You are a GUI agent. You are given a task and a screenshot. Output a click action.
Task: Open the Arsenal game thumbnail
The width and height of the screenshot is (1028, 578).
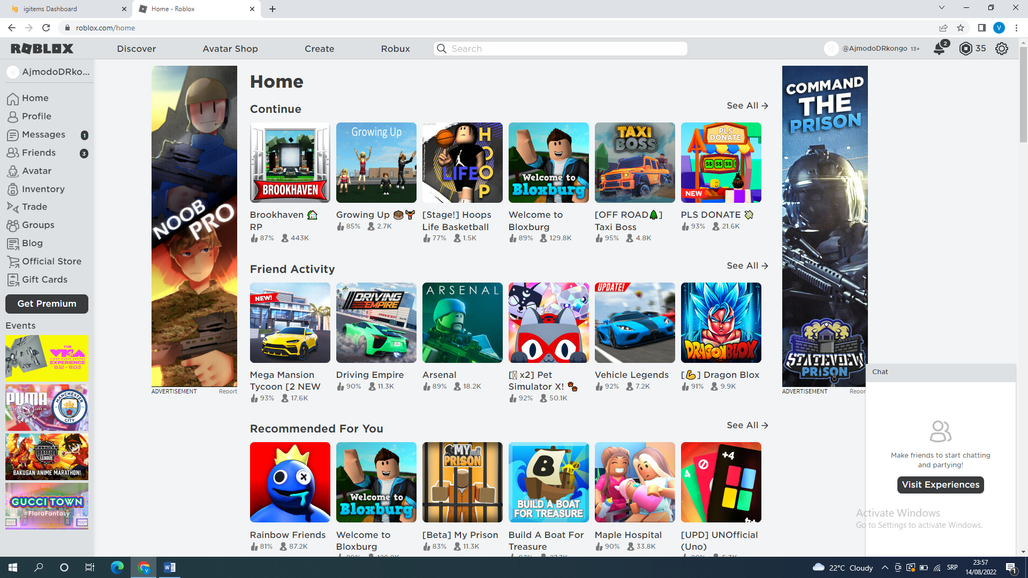point(462,322)
